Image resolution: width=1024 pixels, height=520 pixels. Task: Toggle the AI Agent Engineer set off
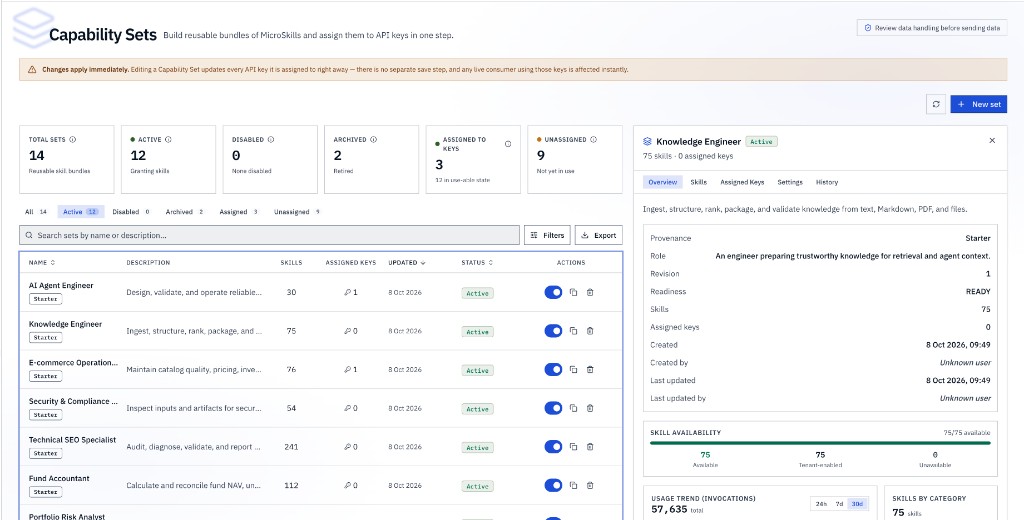[553, 293]
